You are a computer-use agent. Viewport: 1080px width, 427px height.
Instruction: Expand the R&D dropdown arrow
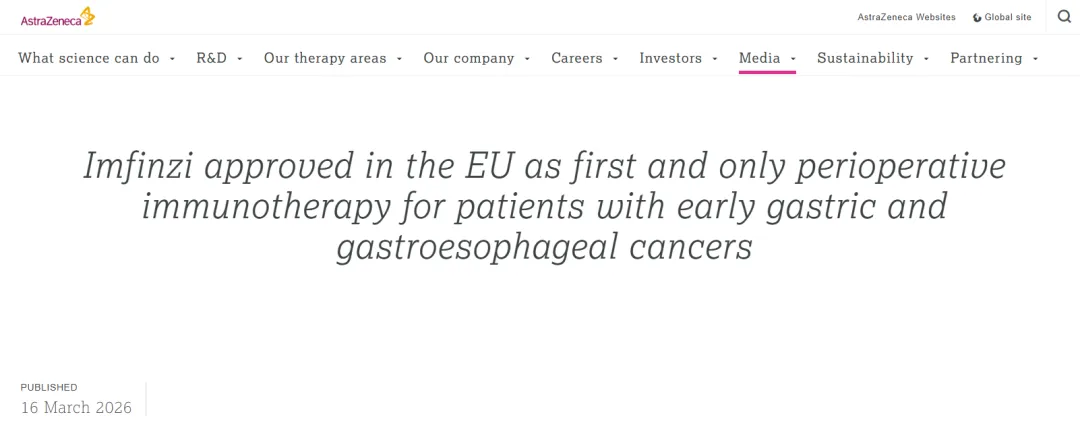pyautogui.click(x=239, y=59)
